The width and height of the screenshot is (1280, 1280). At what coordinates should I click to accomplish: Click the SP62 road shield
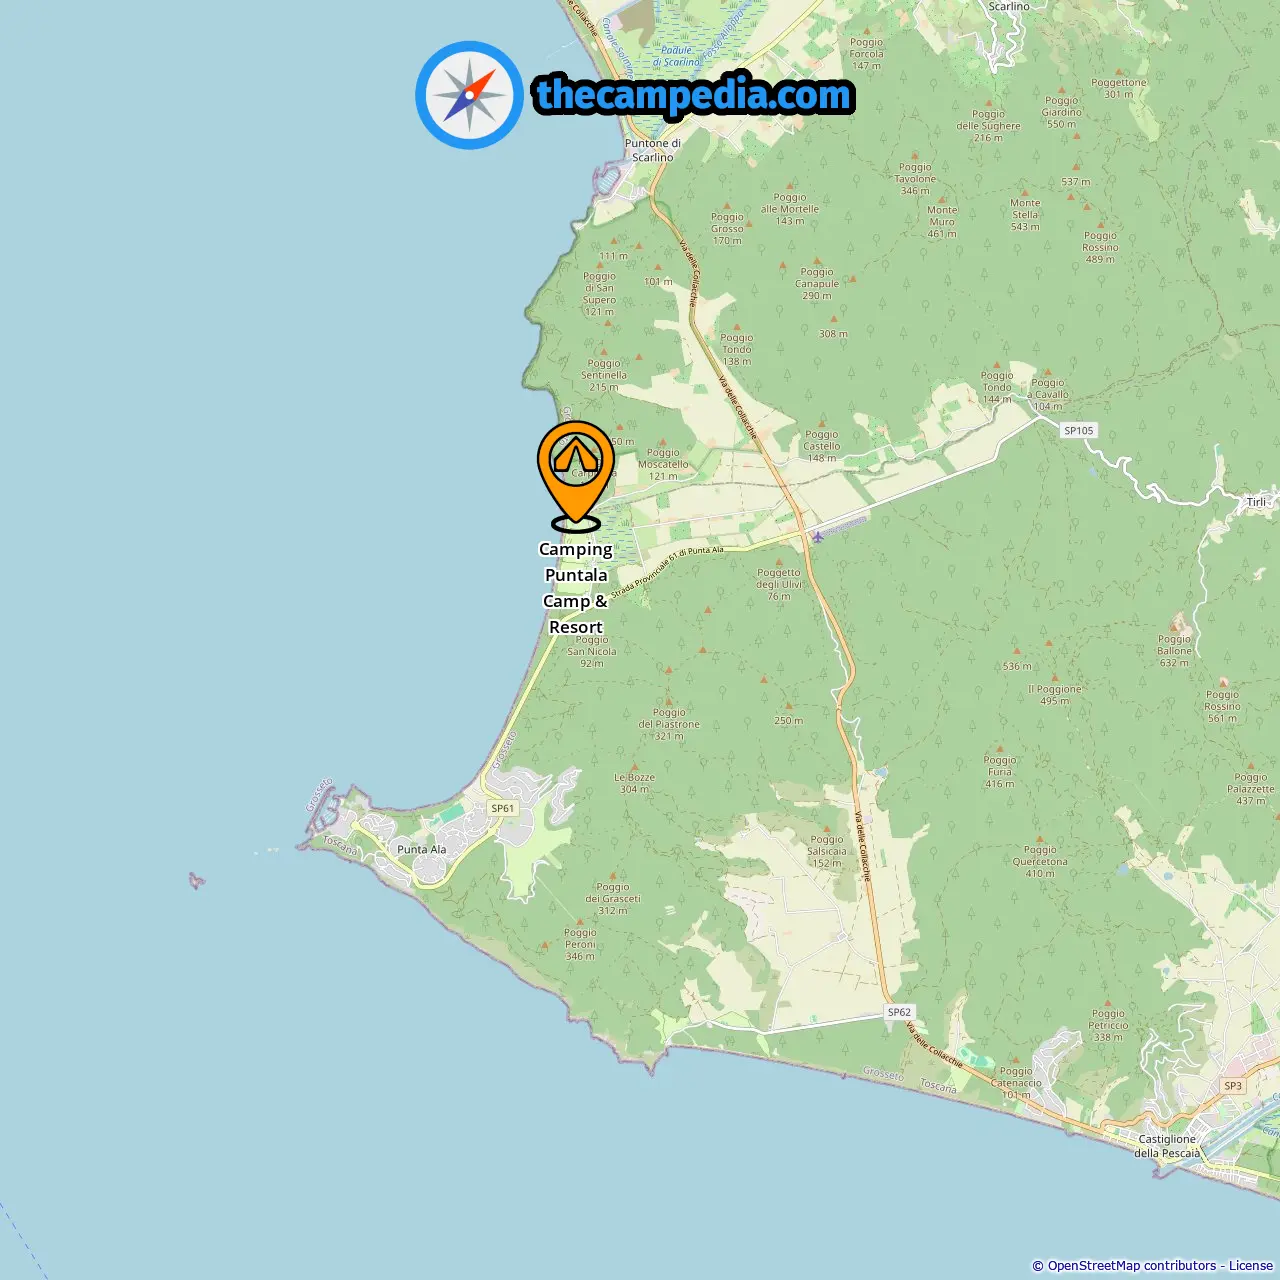coord(899,1012)
